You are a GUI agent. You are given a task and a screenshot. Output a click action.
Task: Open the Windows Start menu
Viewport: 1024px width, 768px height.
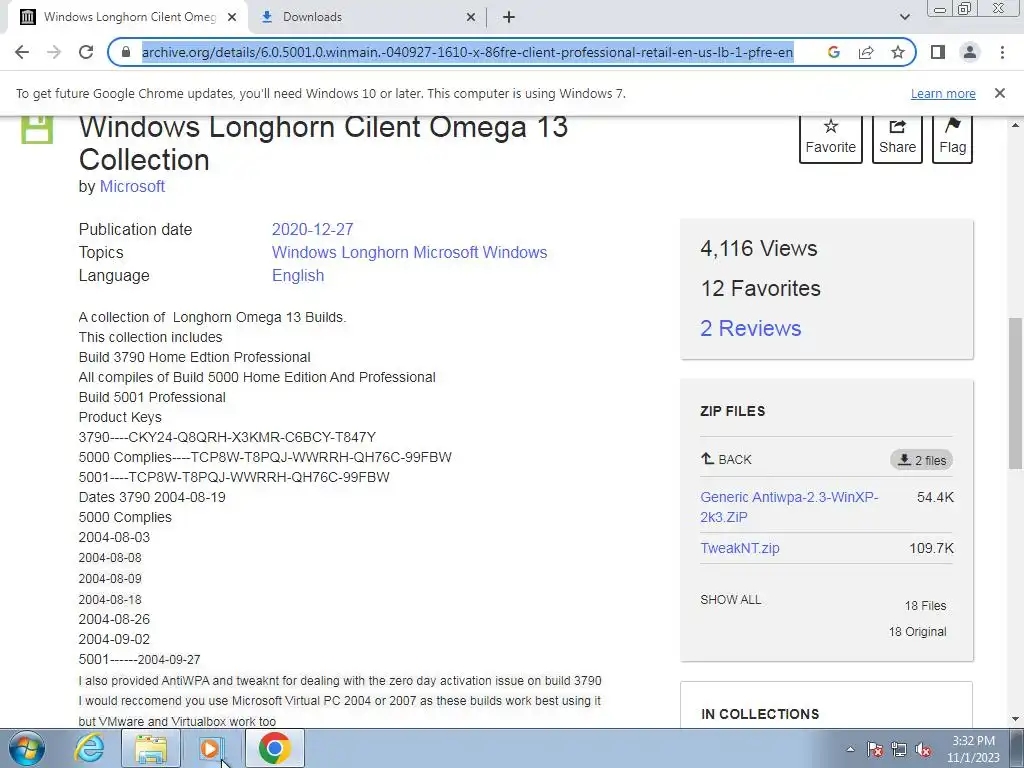(x=27, y=748)
